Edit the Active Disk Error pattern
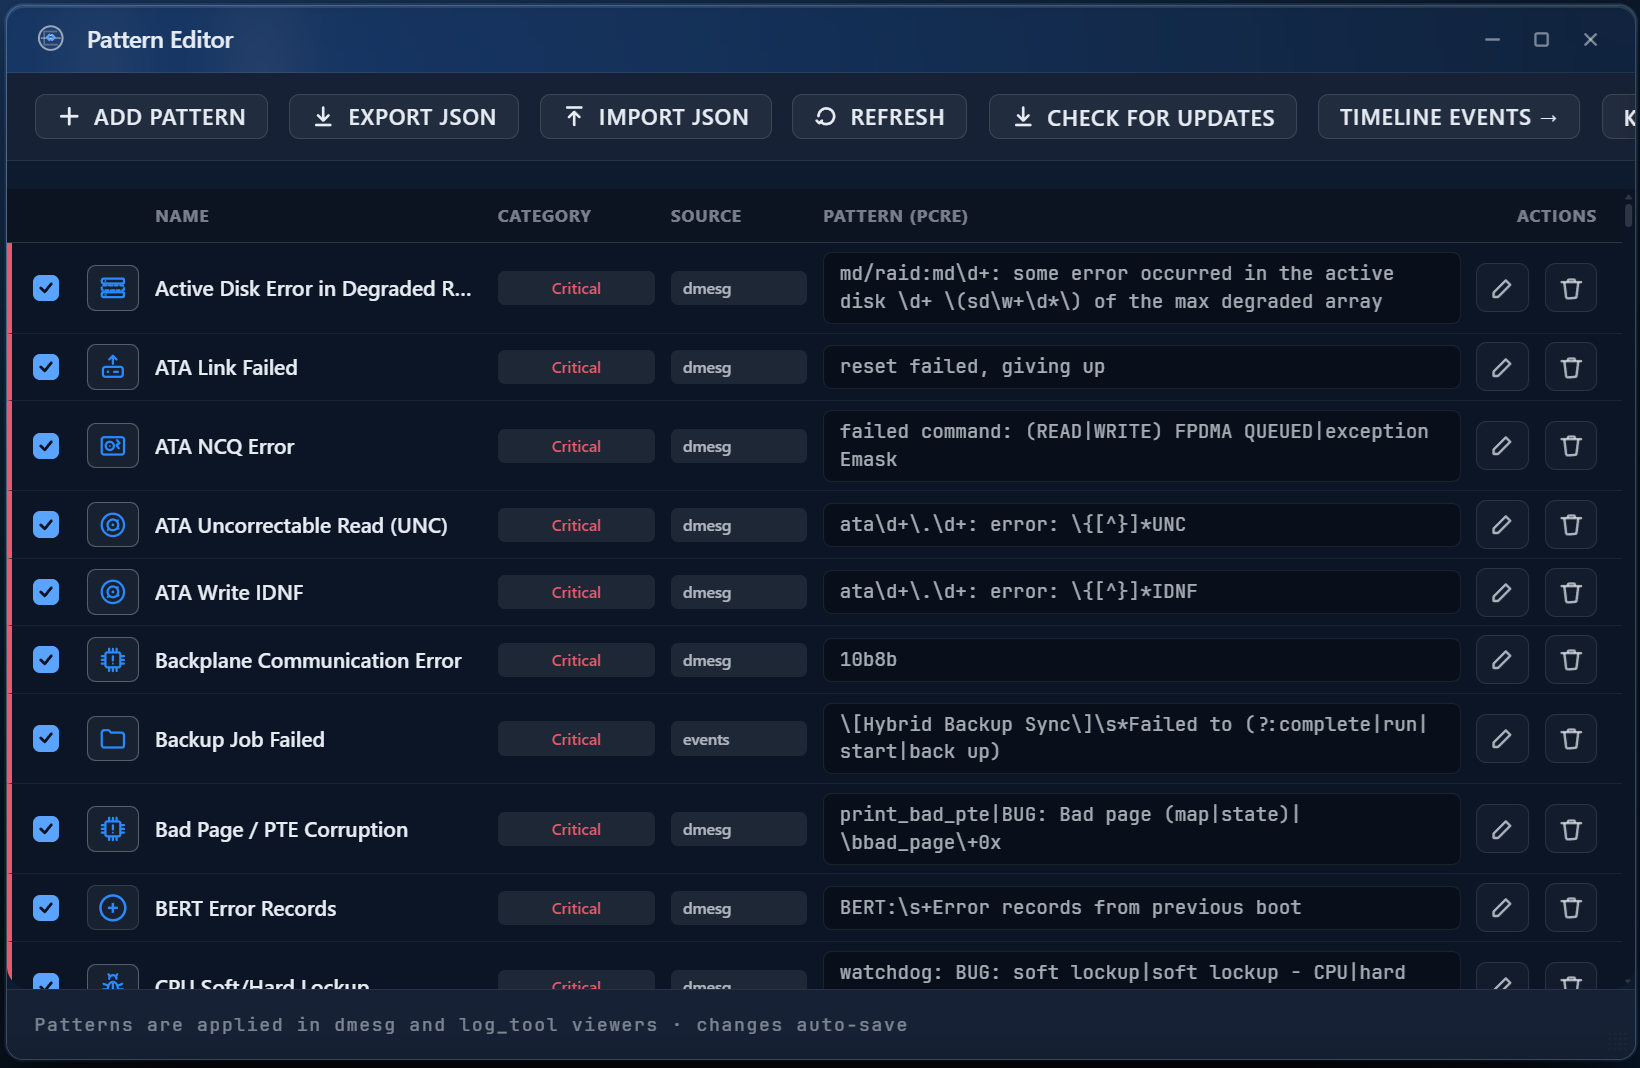 (1502, 288)
